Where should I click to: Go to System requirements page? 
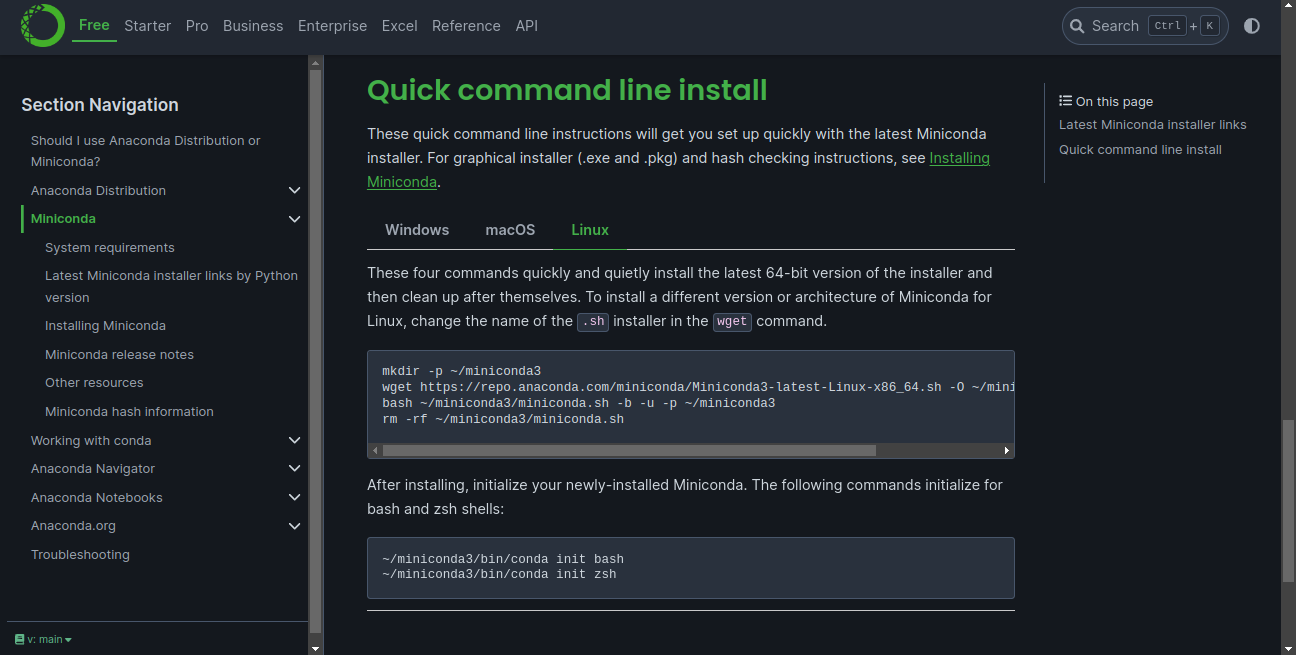click(x=110, y=247)
